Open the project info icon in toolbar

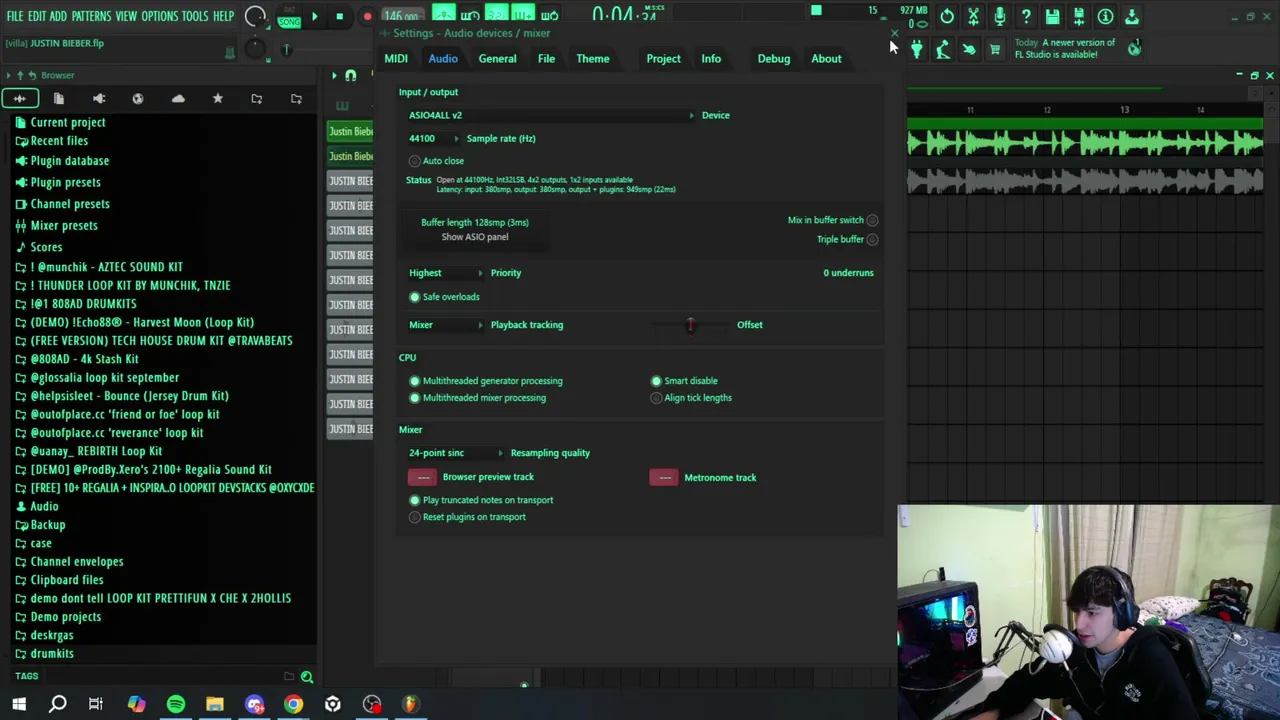point(1105,16)
